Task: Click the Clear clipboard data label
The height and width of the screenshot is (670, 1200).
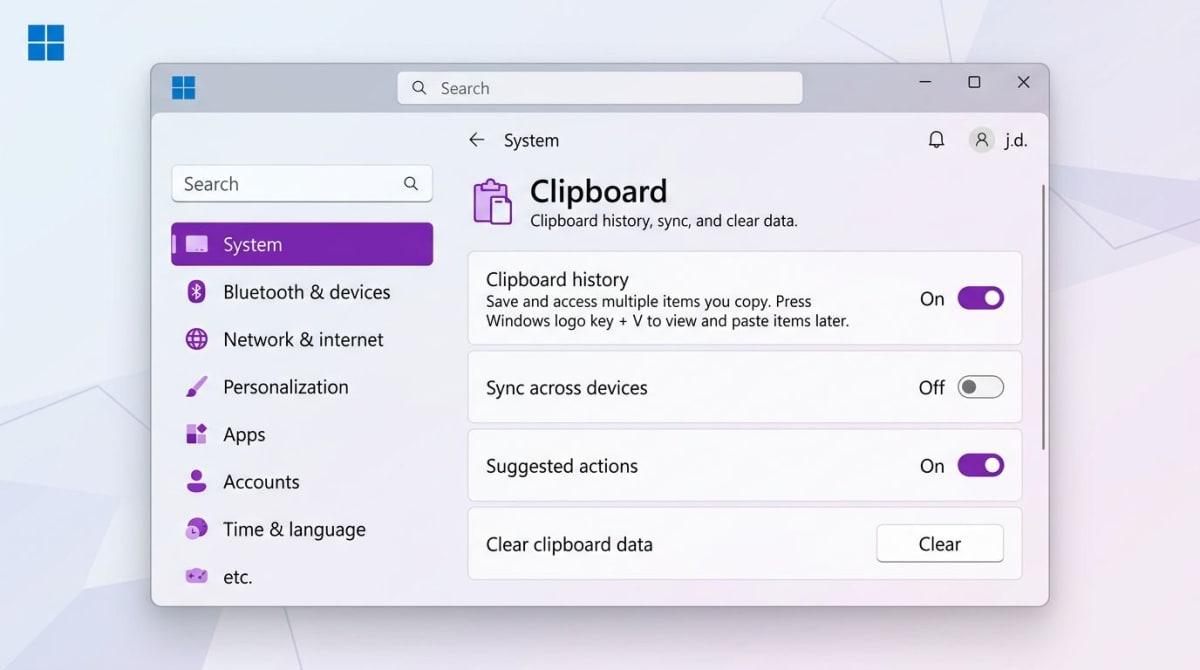Action: pos(569,545)
